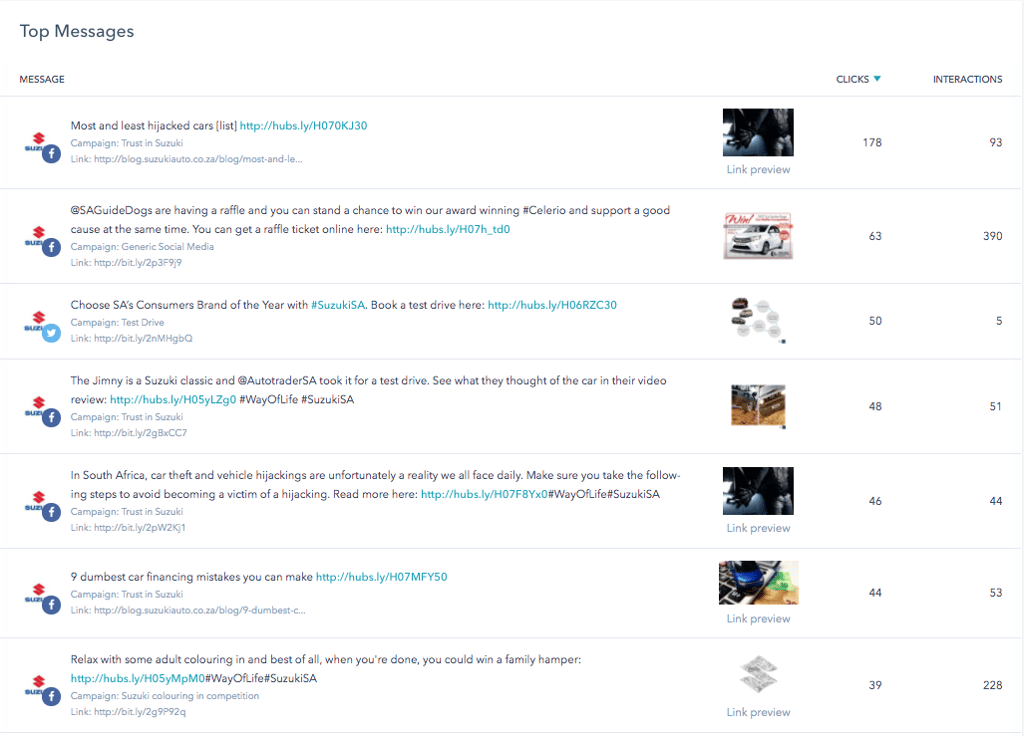Click 'Campaign: Trust in Suzuki' on hijacked list message
This screenshot has height=736, width=1024.
pos(127,143)
